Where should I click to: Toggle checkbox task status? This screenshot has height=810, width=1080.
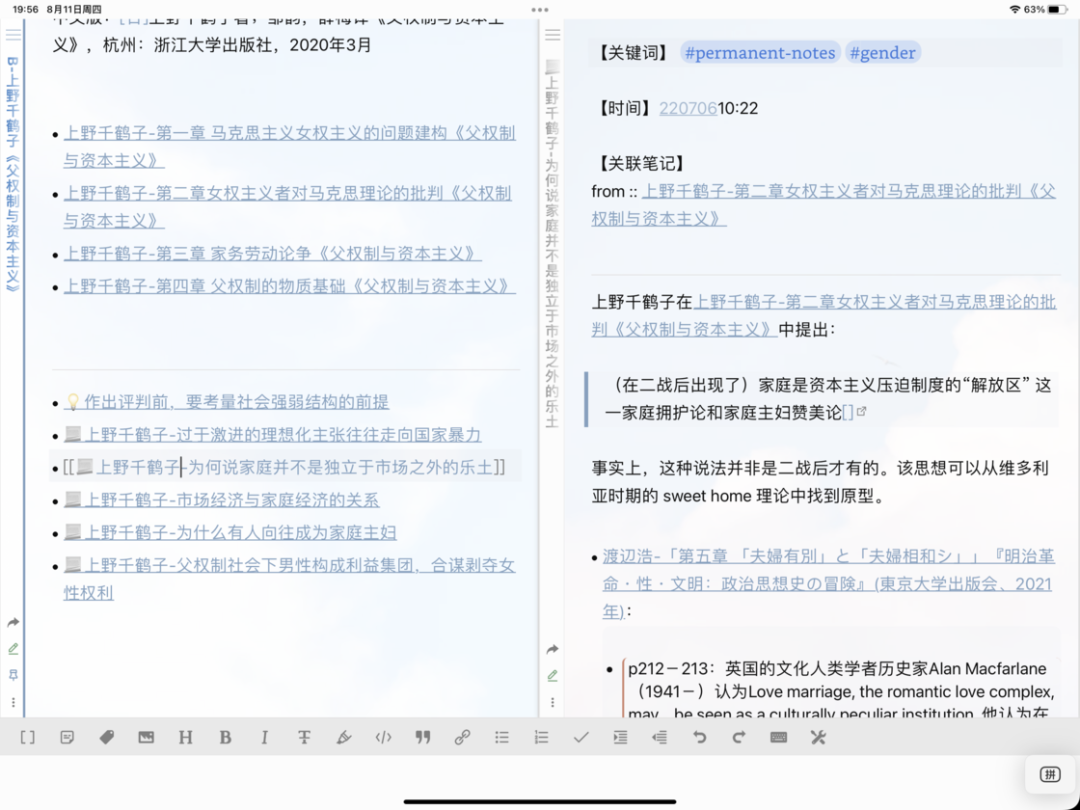click(x=581, y=738)
